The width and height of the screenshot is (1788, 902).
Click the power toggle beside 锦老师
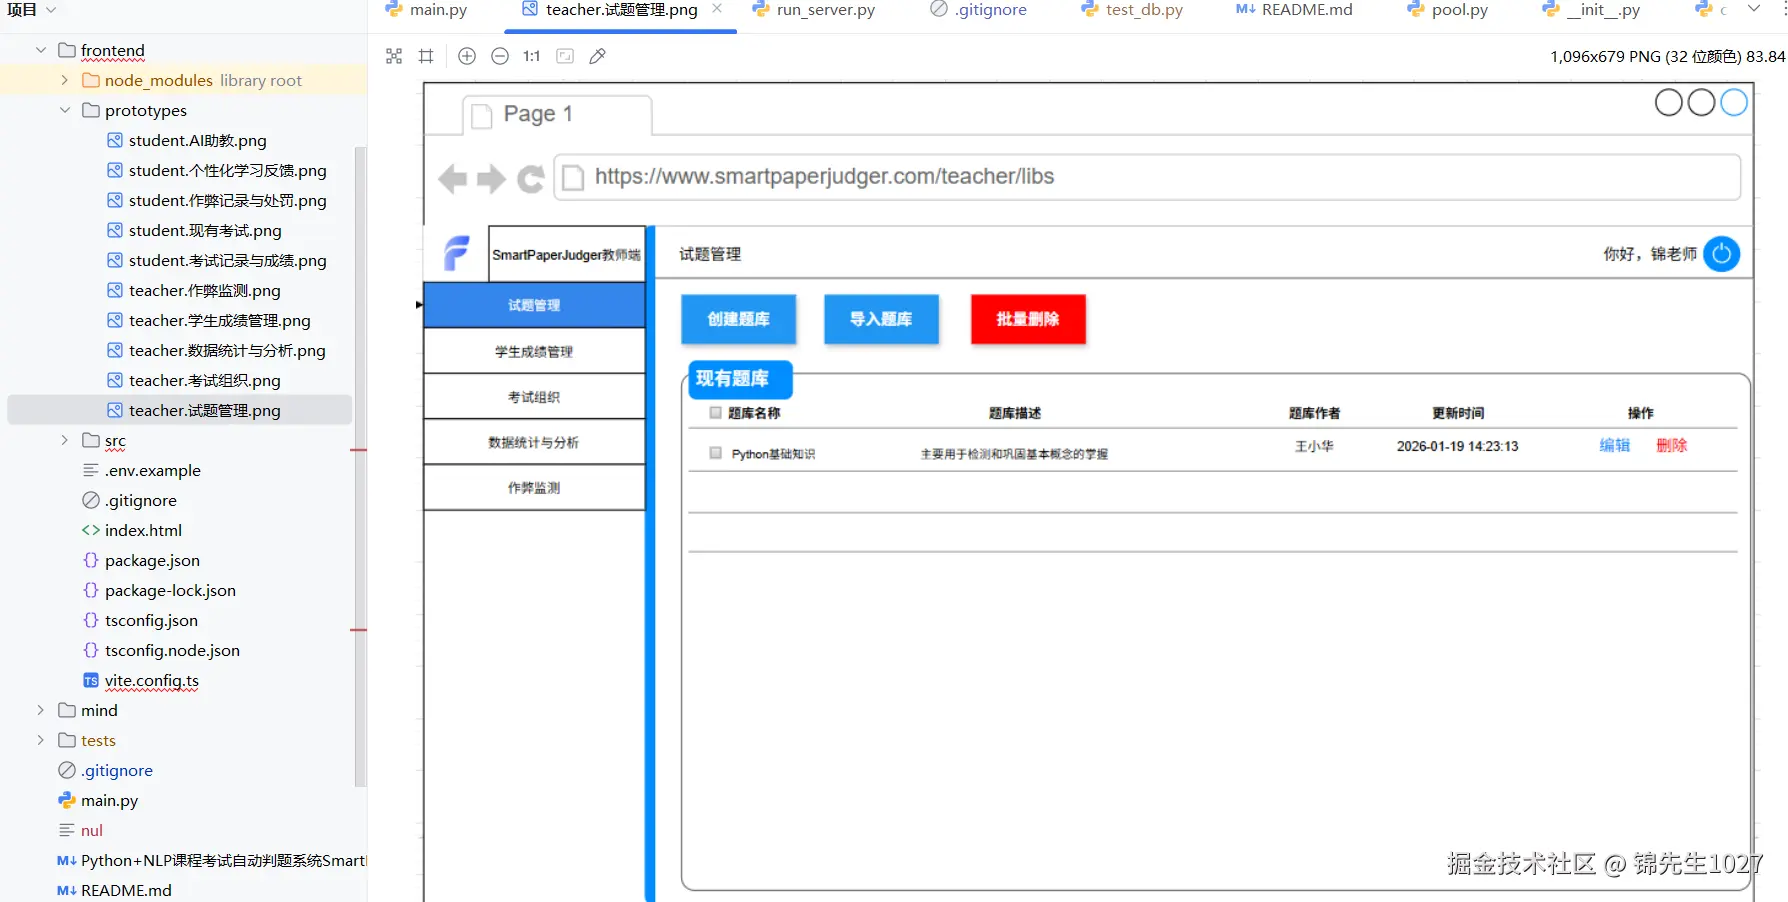coord(1721,254)
